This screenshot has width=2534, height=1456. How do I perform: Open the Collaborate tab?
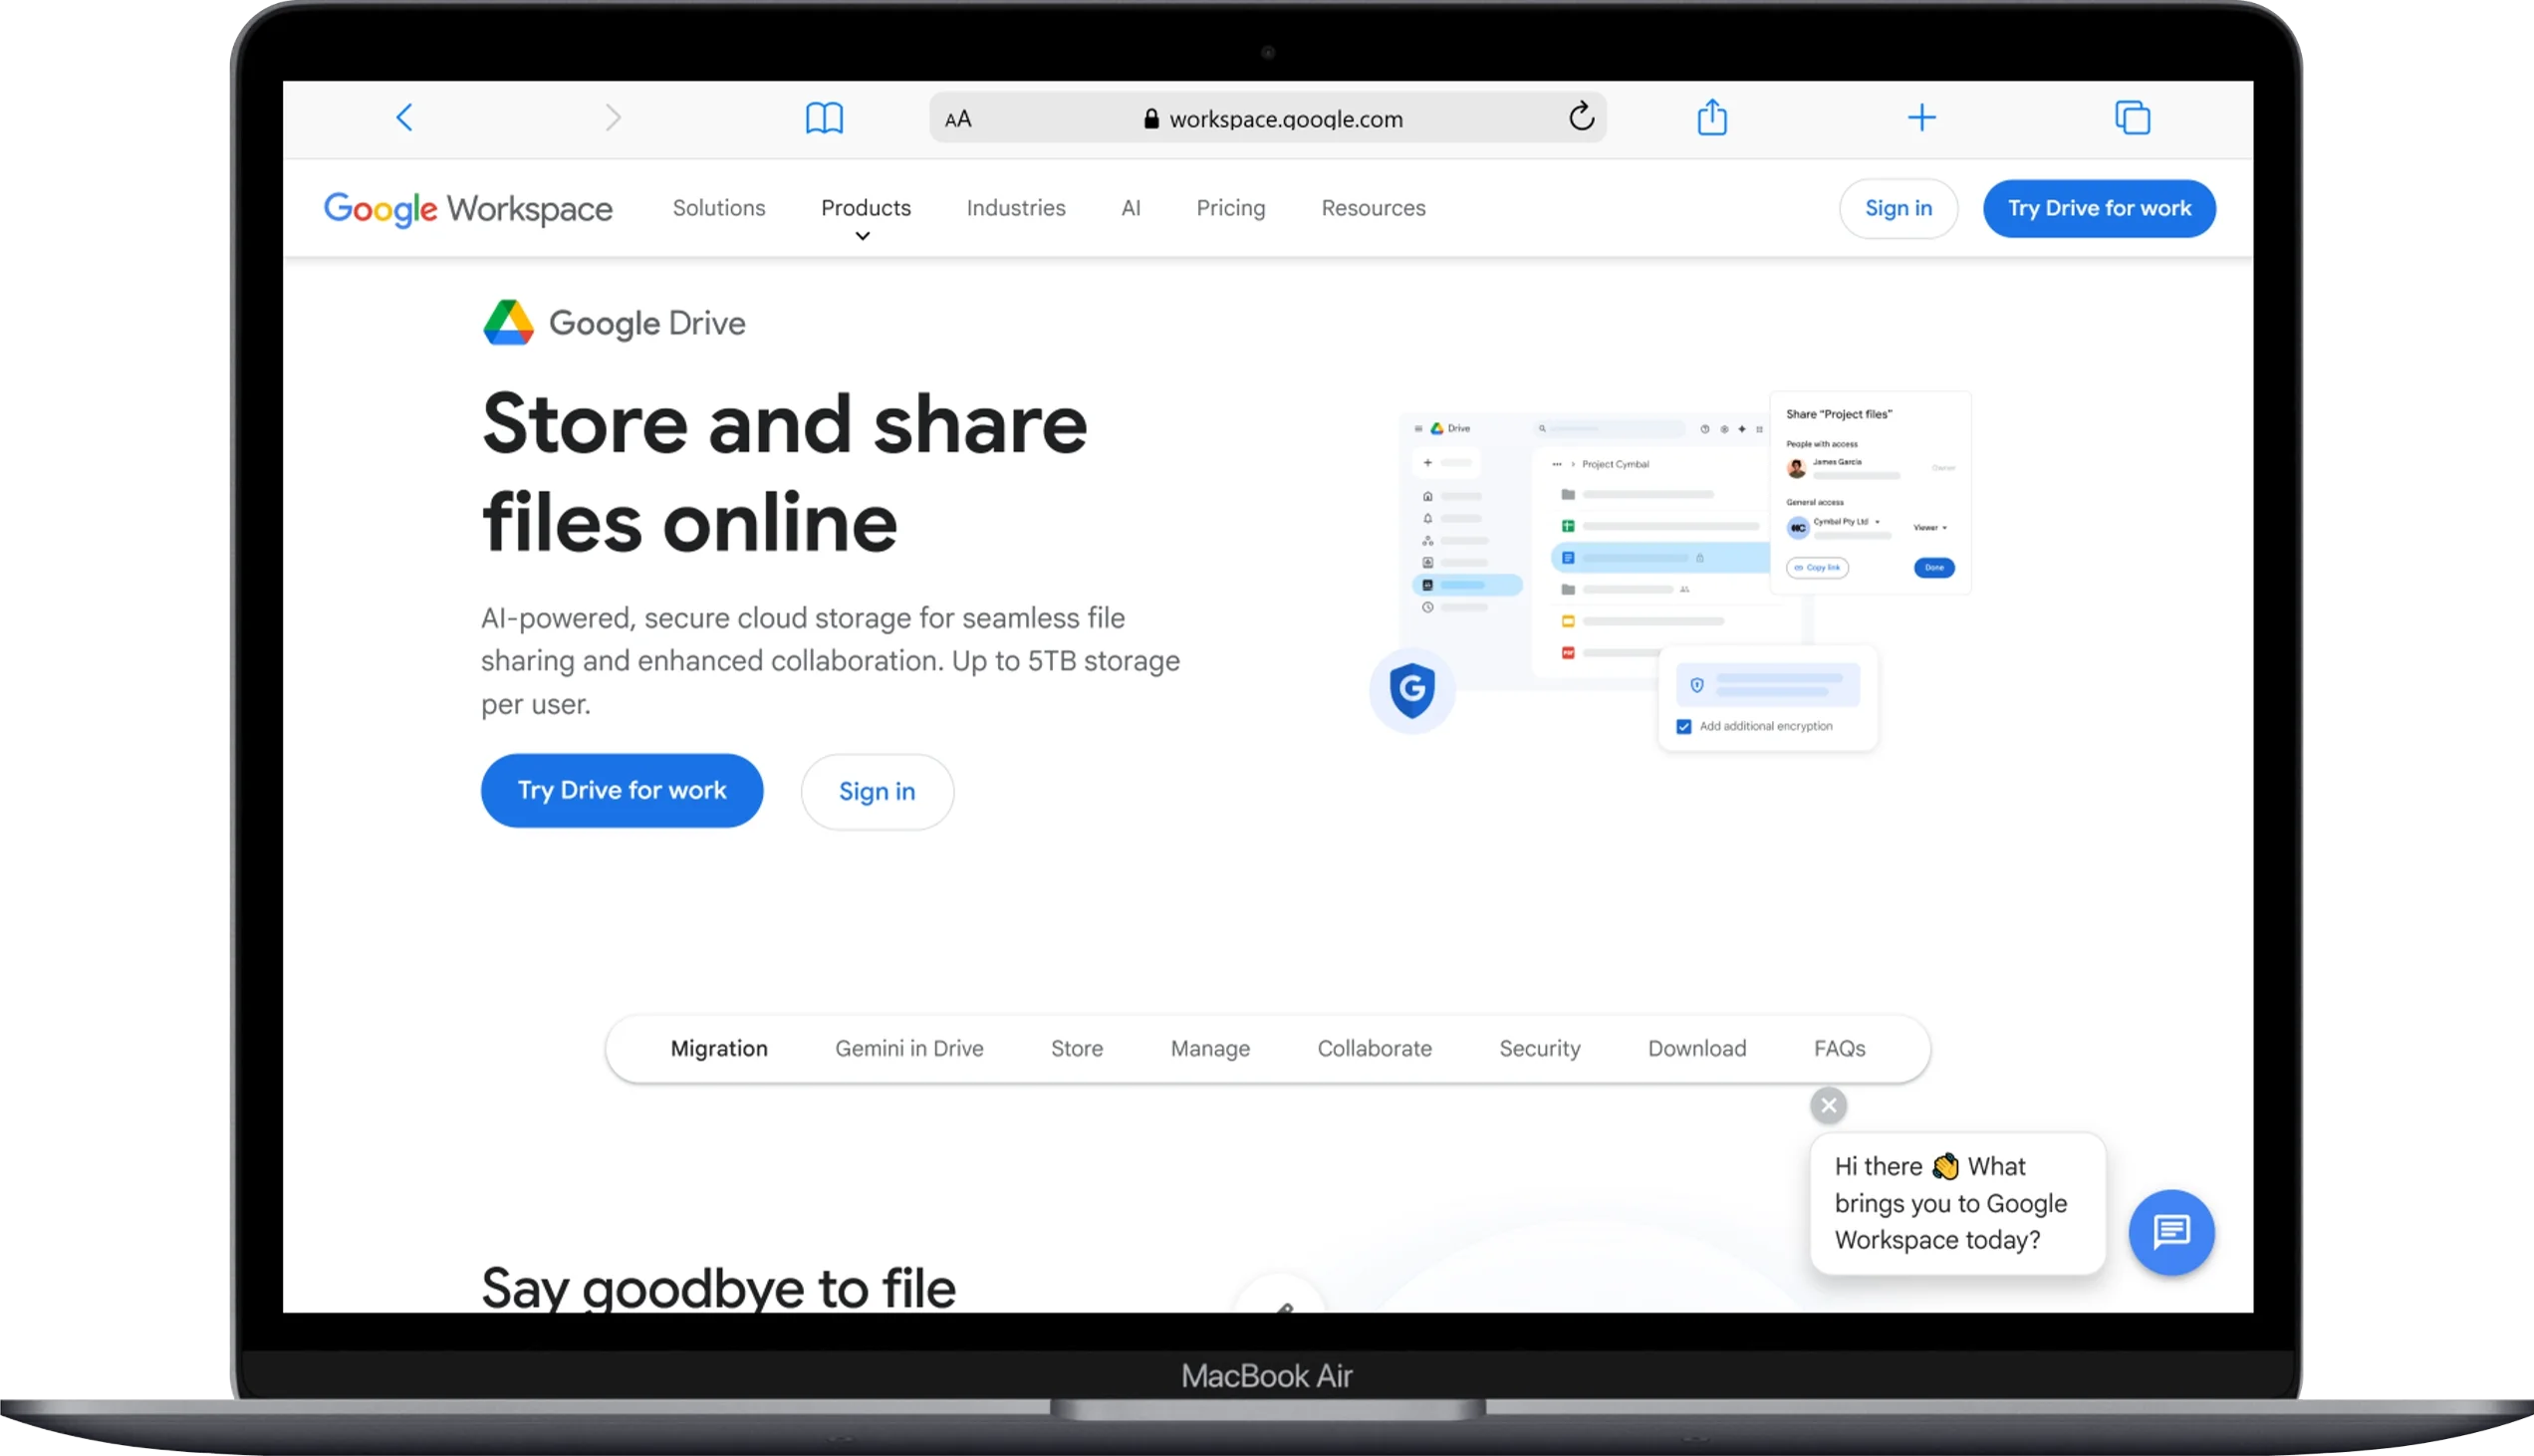pos(1373,1048)
